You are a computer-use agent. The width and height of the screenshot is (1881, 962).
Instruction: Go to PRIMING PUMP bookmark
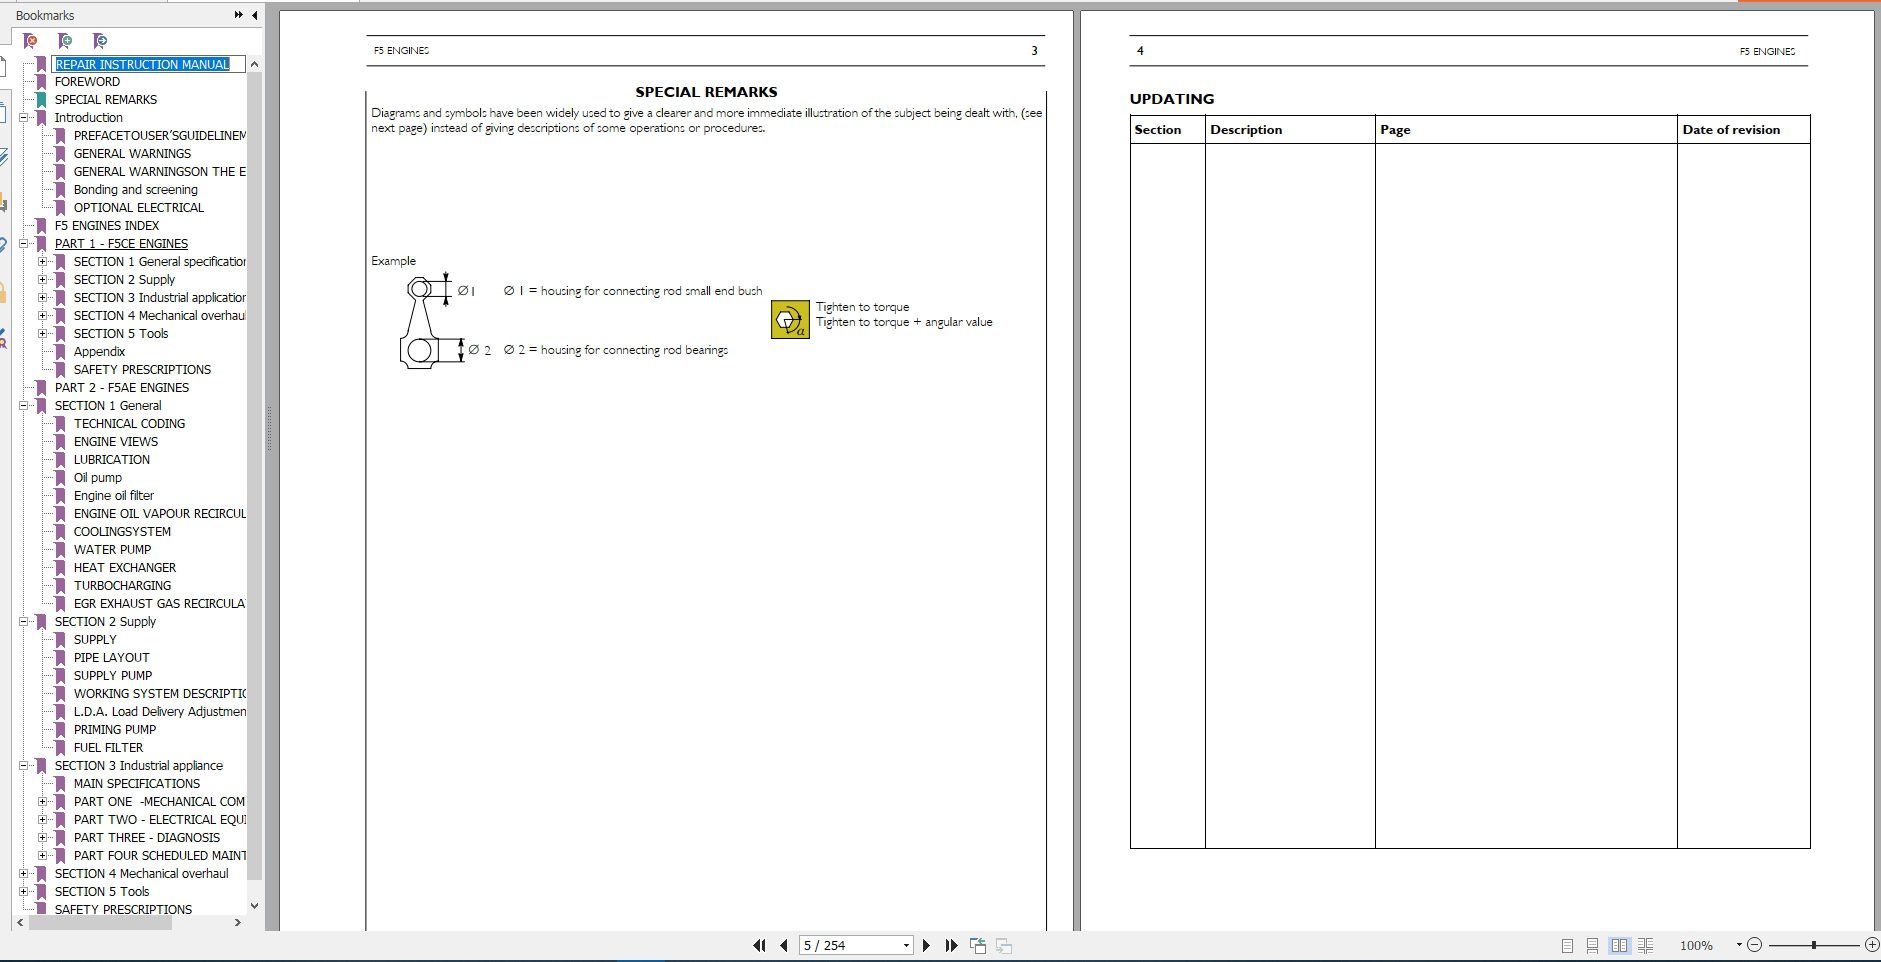pos(114,730)
